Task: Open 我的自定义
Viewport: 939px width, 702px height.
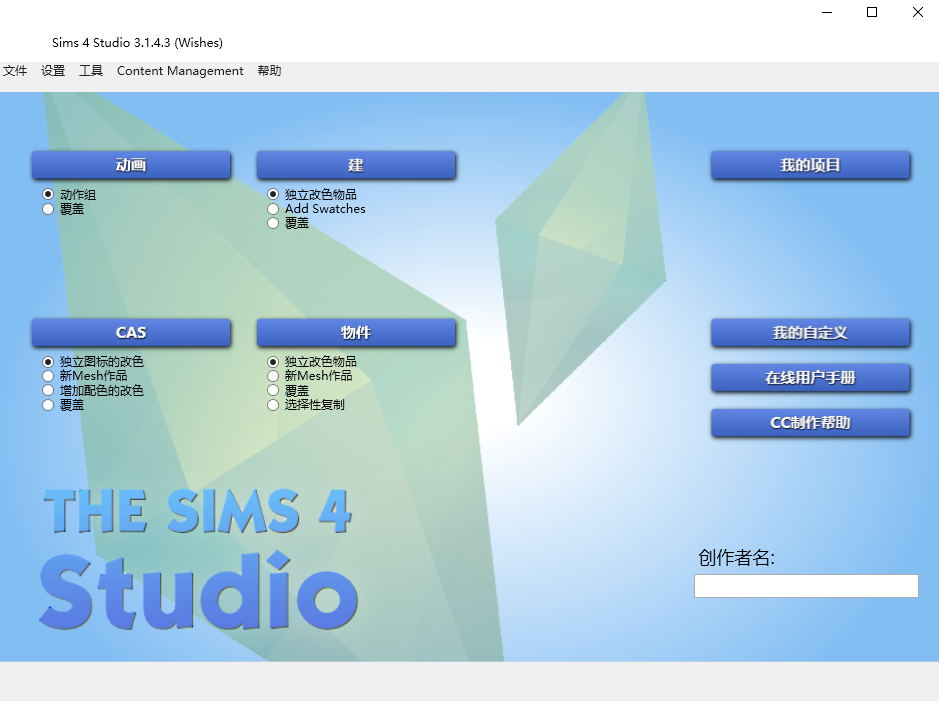Action: (810, 332)
